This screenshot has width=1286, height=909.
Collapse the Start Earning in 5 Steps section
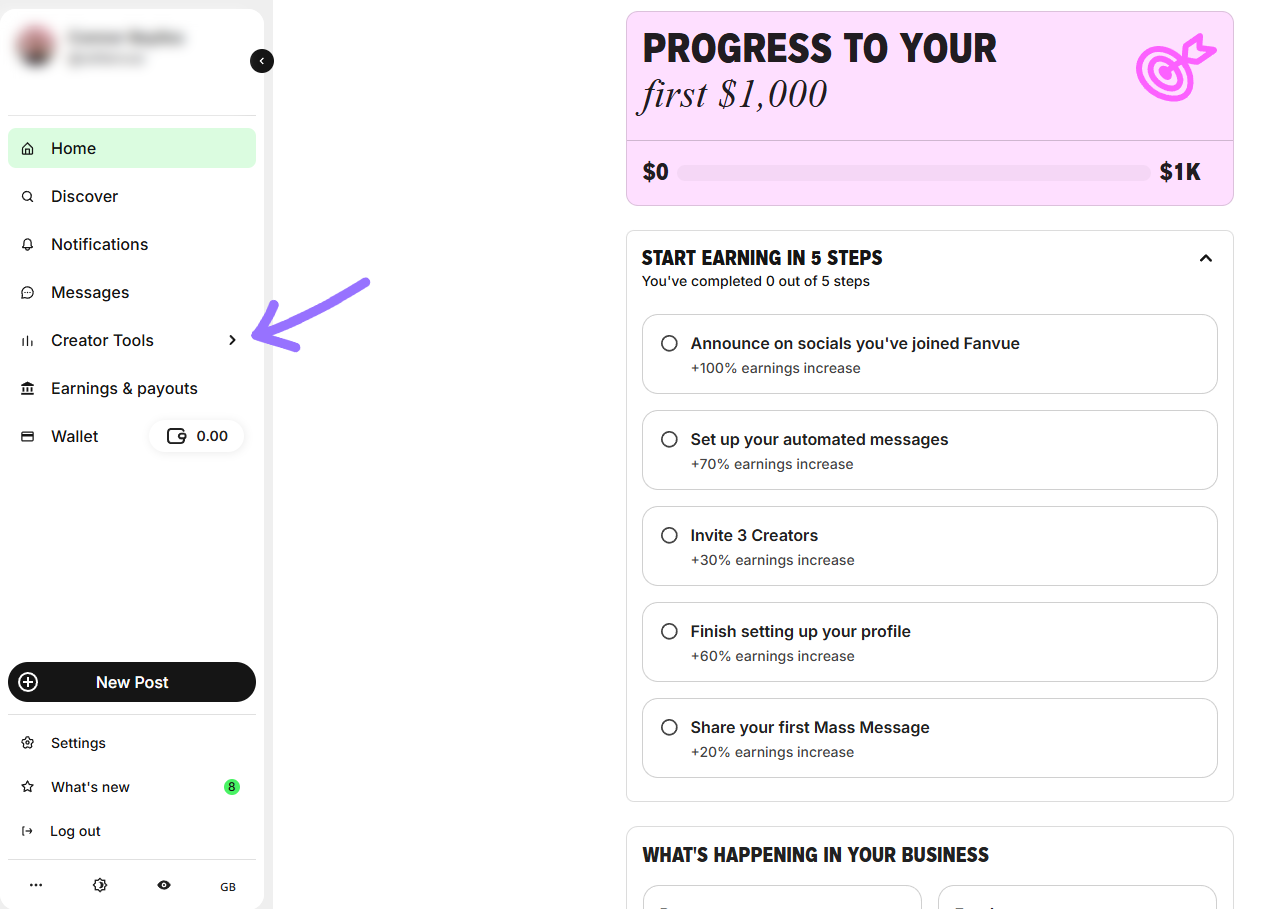click(1206, 258)
